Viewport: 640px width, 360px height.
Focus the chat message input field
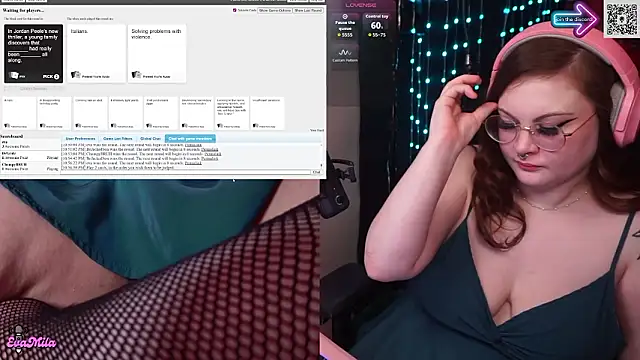[x=186, y=172]
